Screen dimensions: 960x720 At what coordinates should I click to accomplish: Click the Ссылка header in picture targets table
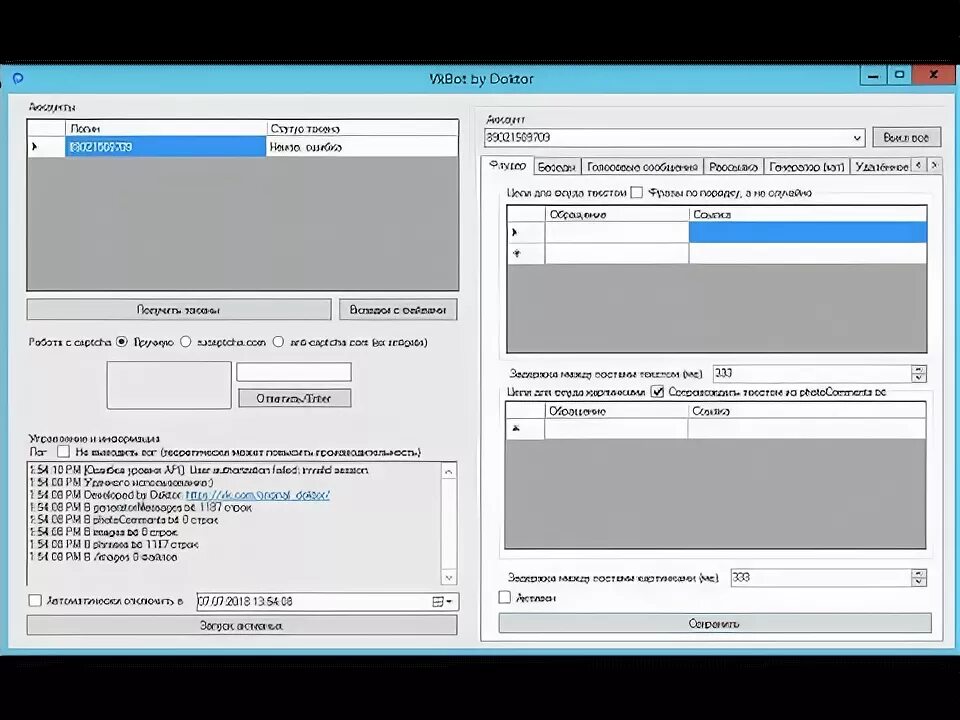pyautogui.click(x=806, y=411)
